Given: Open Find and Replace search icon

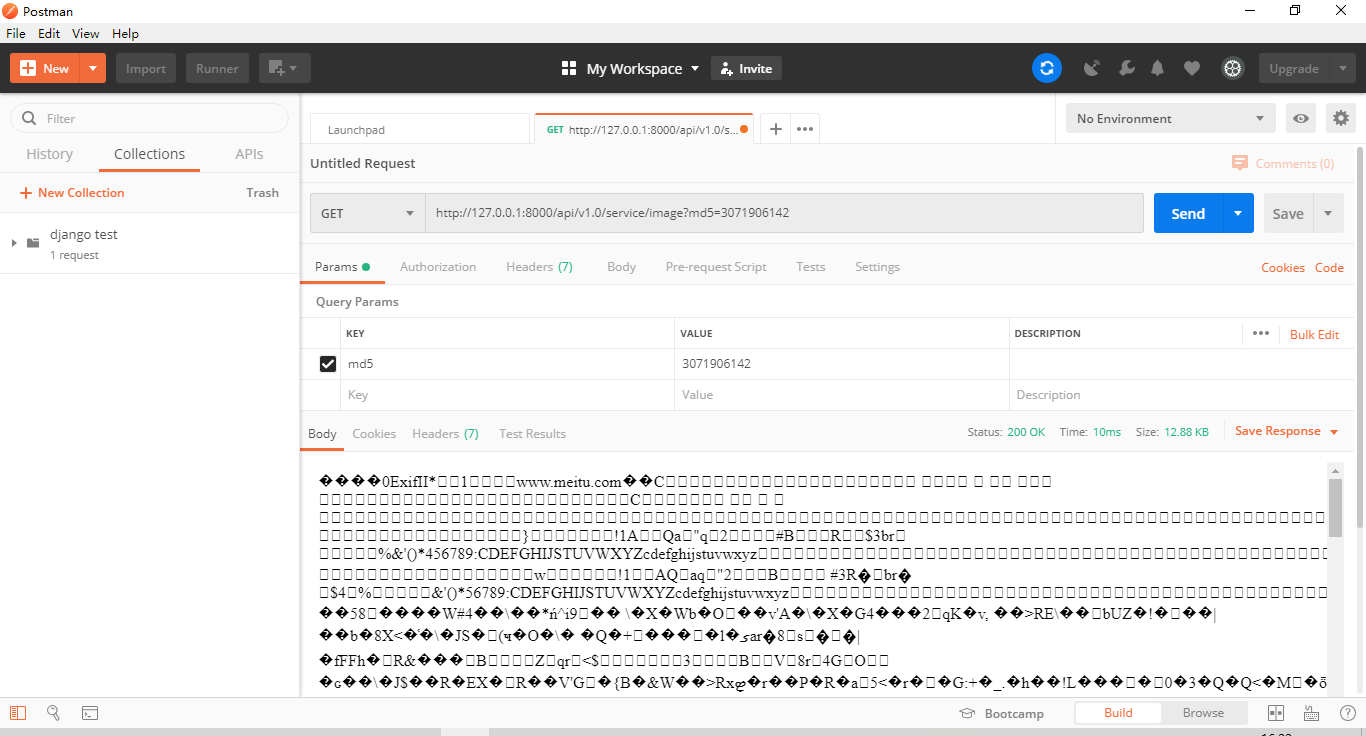Looking at the screenshot, I should click(x=54, y=713).
